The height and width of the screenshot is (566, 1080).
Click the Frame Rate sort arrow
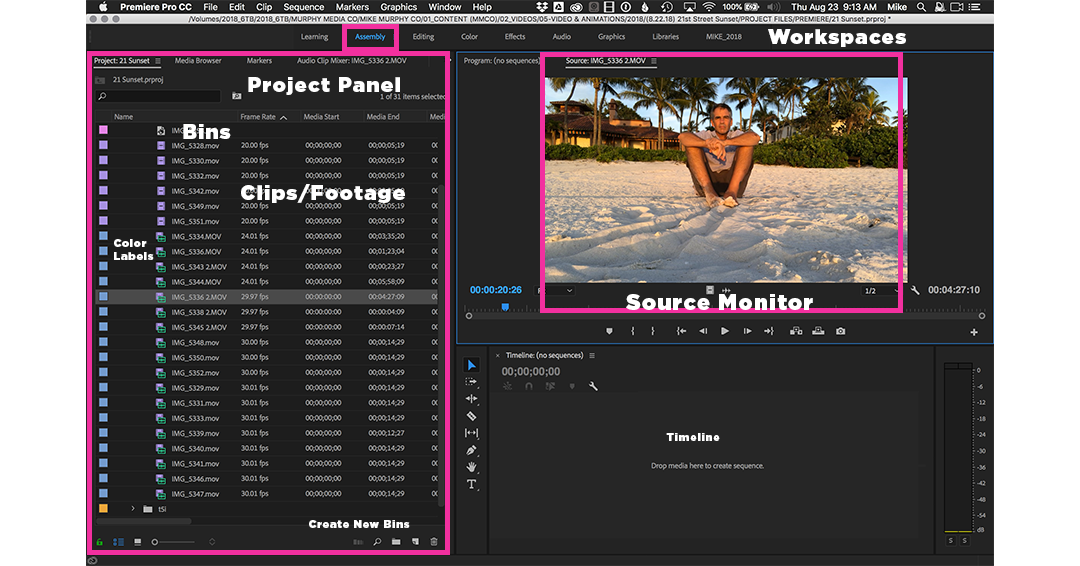point(283,117)
